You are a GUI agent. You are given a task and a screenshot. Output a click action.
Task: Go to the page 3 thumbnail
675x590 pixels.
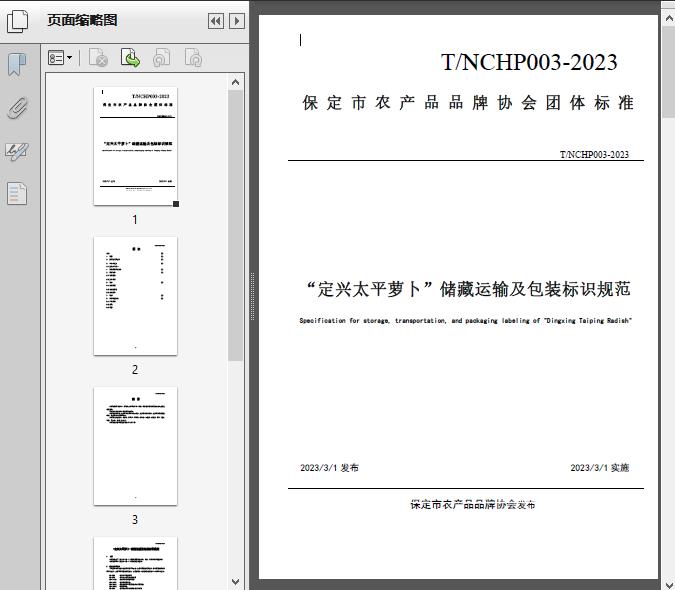tap(135, 446)
